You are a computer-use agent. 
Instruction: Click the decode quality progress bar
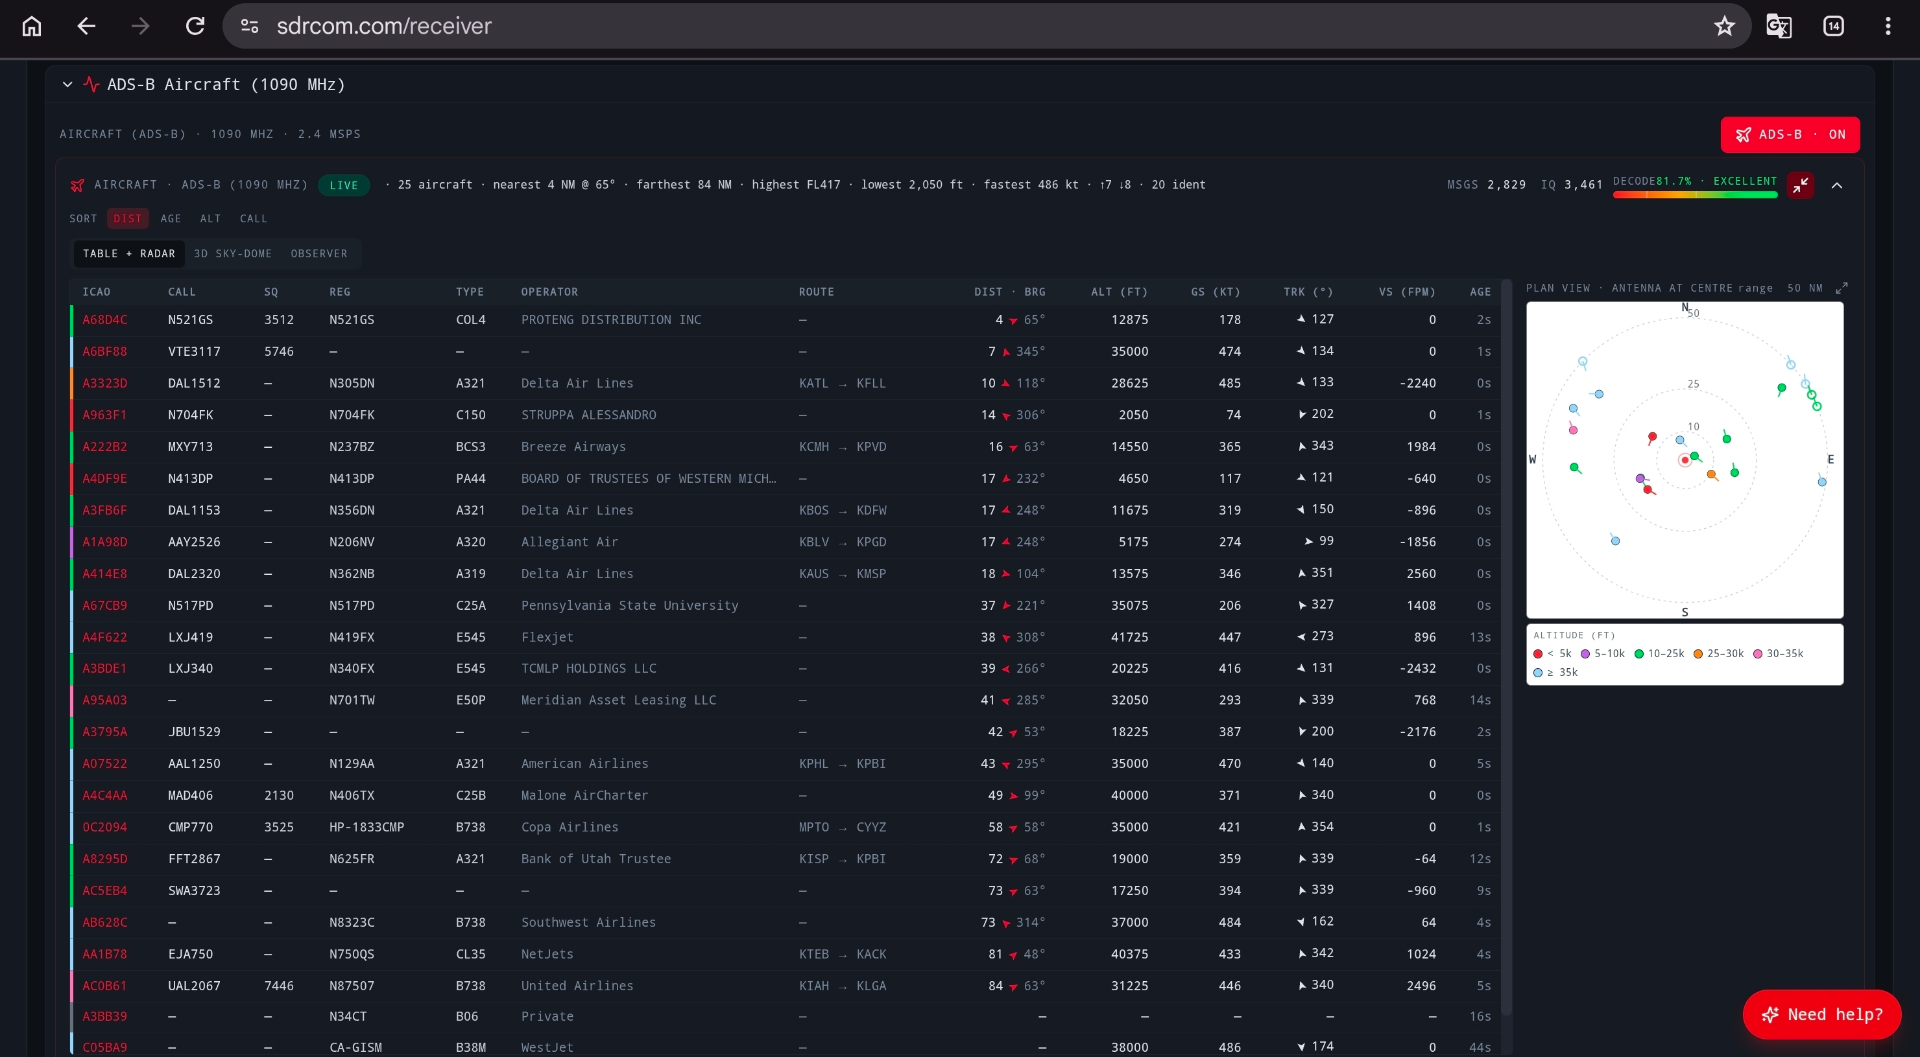point(1695,195)
